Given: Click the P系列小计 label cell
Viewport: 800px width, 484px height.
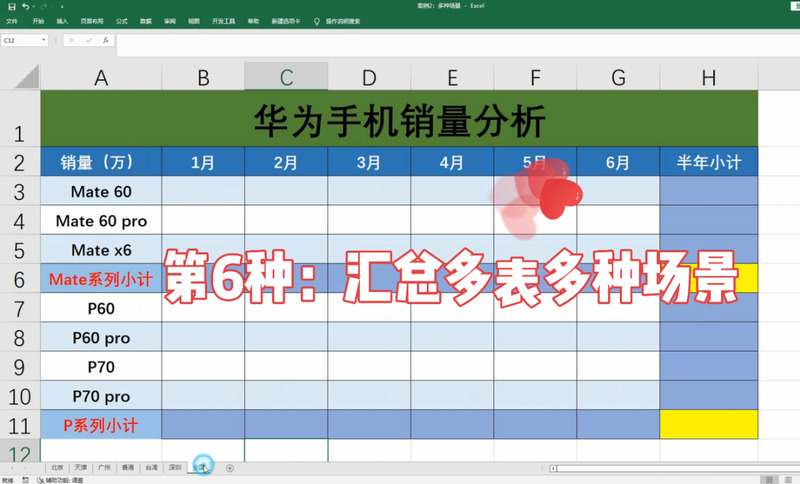Looking at the screenshot, I should [101, 425].
